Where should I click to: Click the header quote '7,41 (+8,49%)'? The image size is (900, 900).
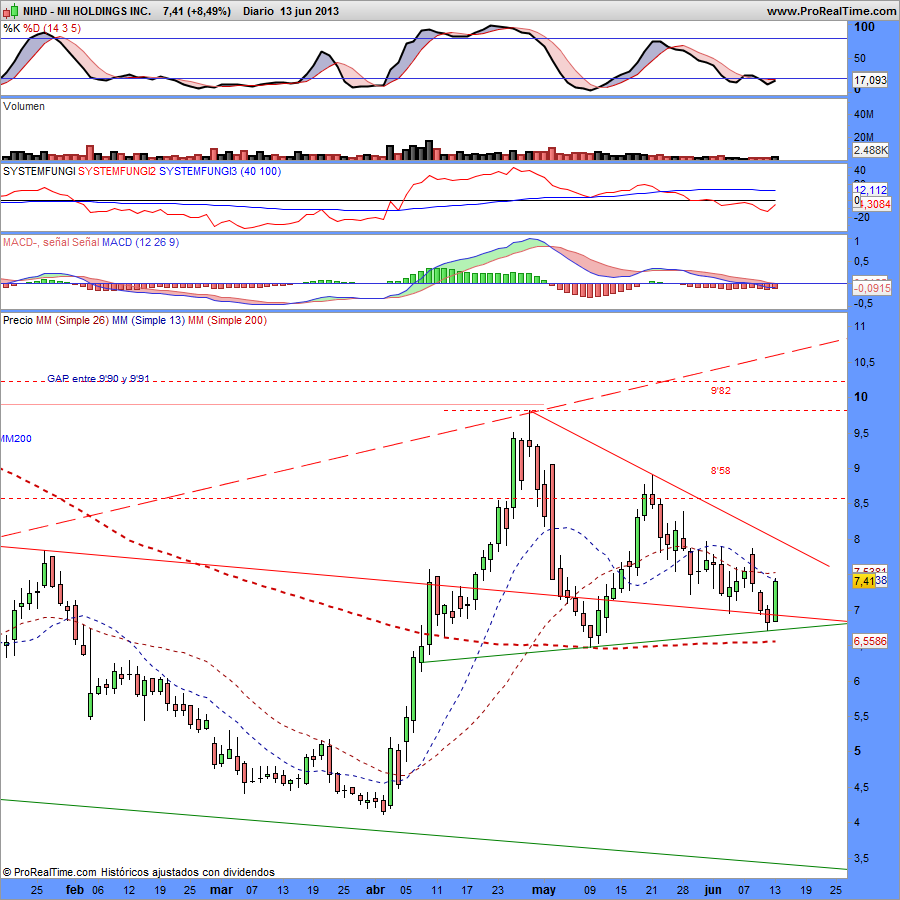pos(197,11)
